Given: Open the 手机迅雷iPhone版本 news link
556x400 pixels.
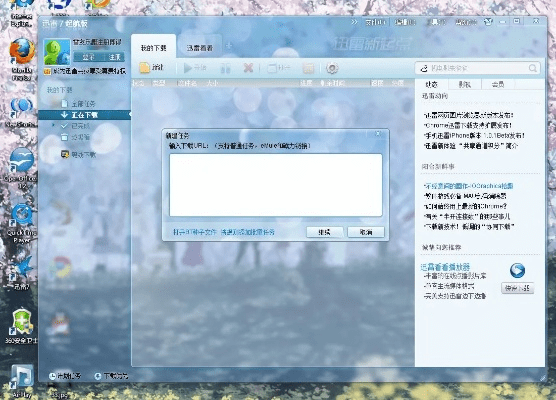Looking at the screenshot, I should click(474, 135).
